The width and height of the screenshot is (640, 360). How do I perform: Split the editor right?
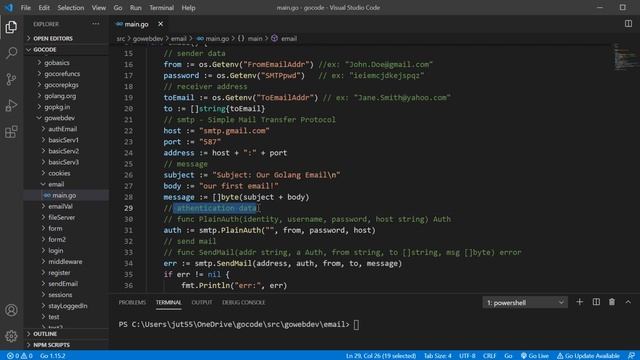click(x=628, y=24)
